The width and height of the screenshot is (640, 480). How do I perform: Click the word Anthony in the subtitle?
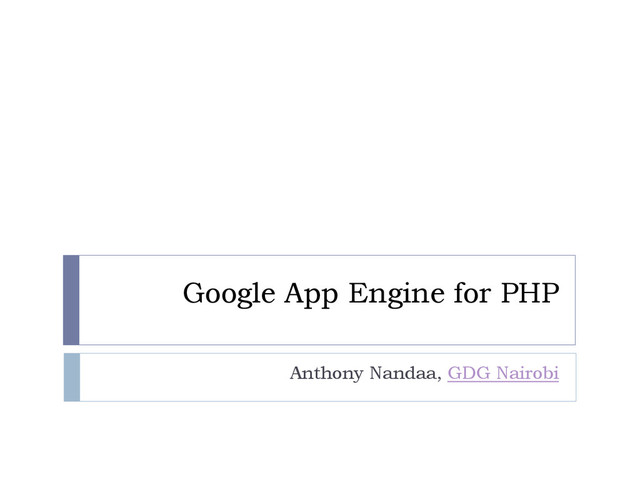tap(327, 373)
